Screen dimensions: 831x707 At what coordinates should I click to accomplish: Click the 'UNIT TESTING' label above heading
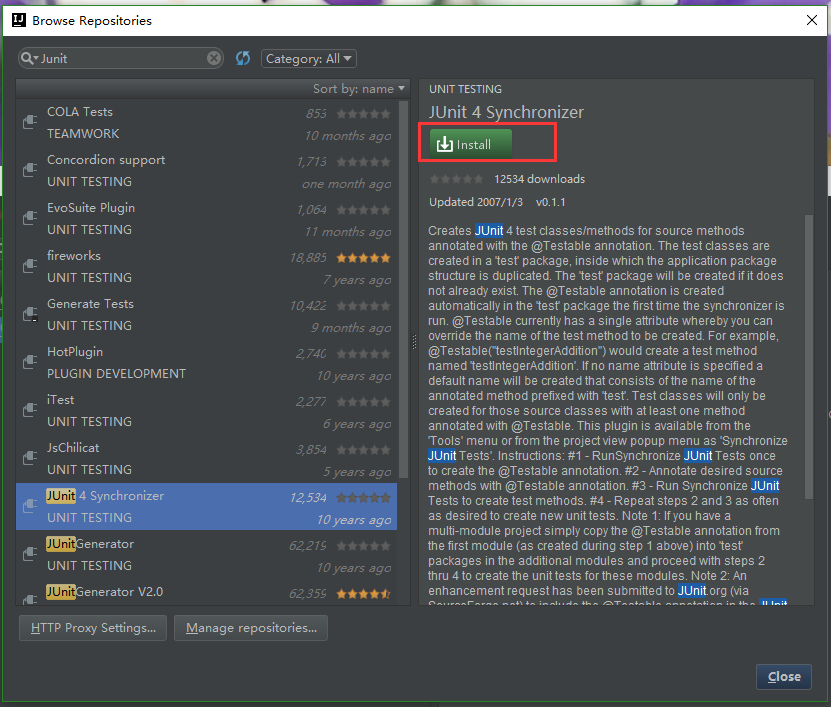coord(465,89)
